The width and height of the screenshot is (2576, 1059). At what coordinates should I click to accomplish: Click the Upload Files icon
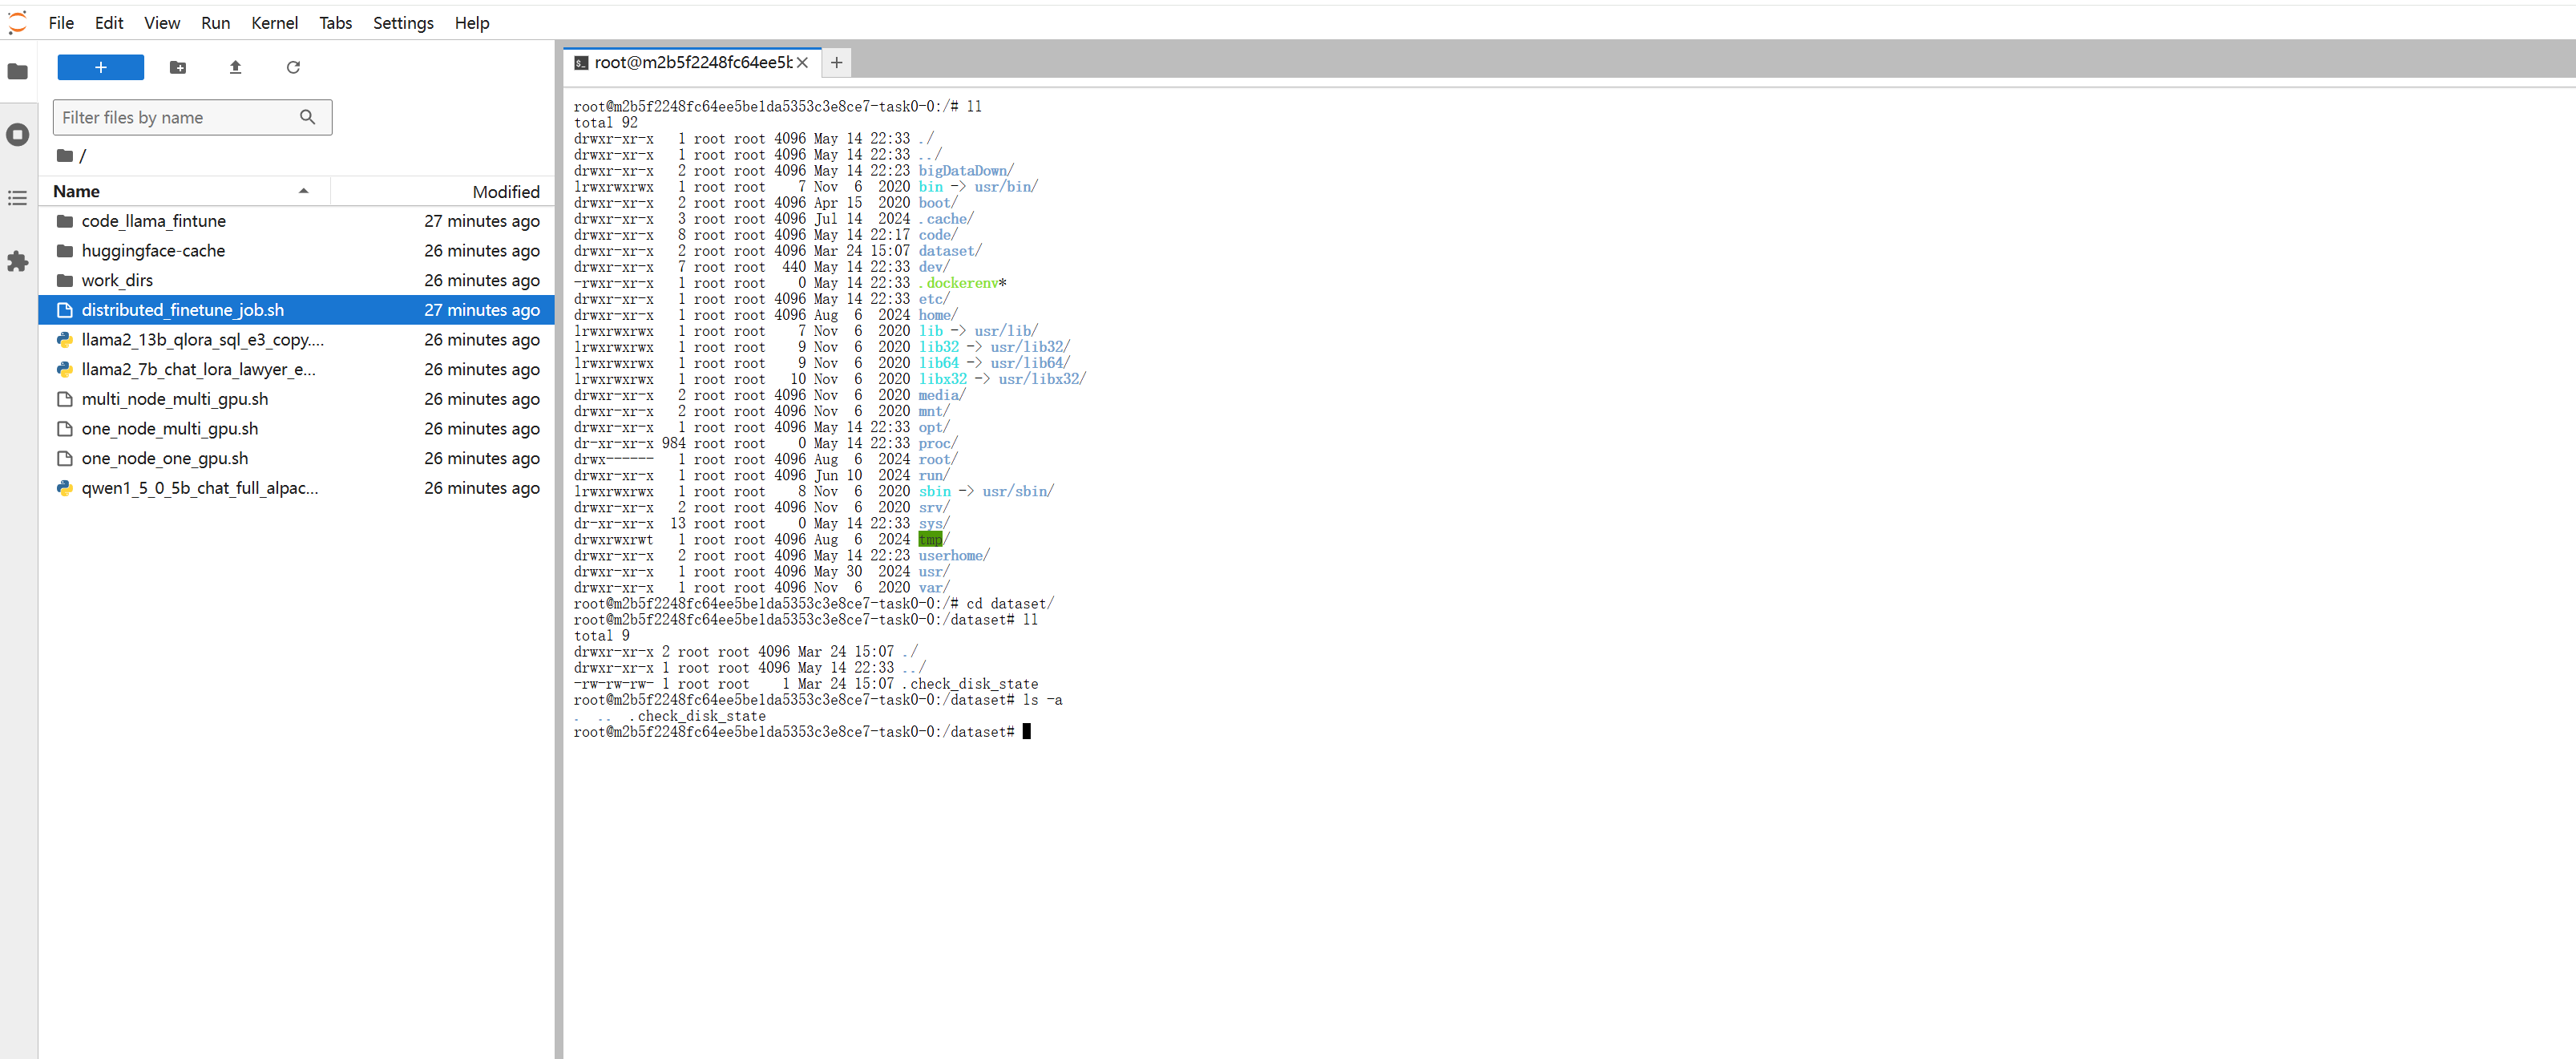235,67
